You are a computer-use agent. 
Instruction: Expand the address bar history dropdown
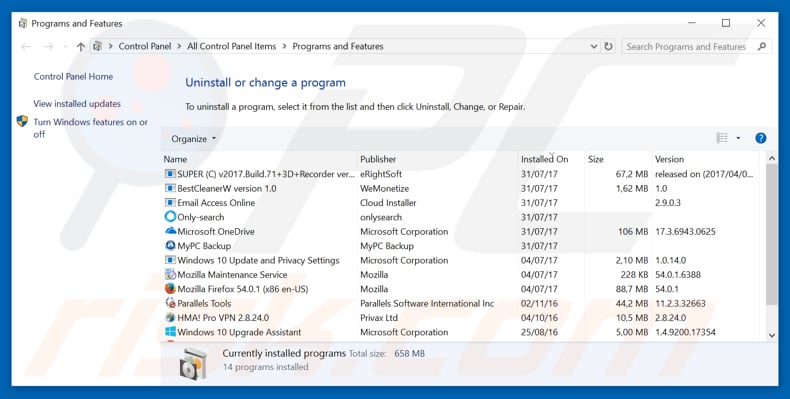tap(594, 46)
